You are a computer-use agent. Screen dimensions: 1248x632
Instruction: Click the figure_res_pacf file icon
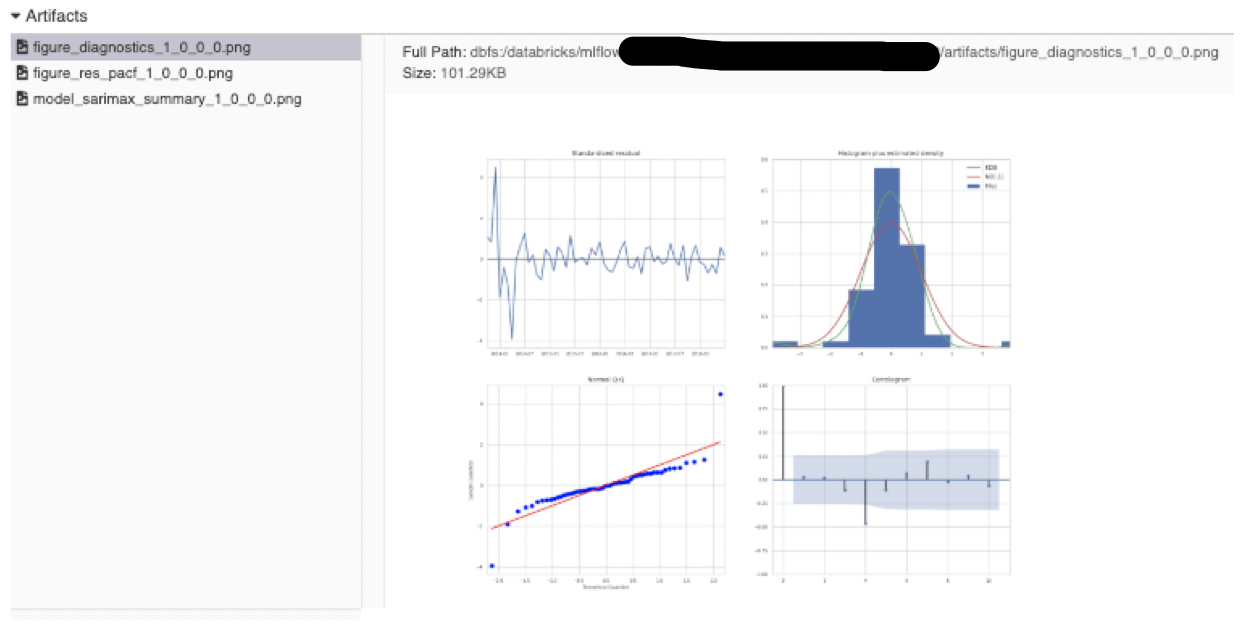point(22,73)
